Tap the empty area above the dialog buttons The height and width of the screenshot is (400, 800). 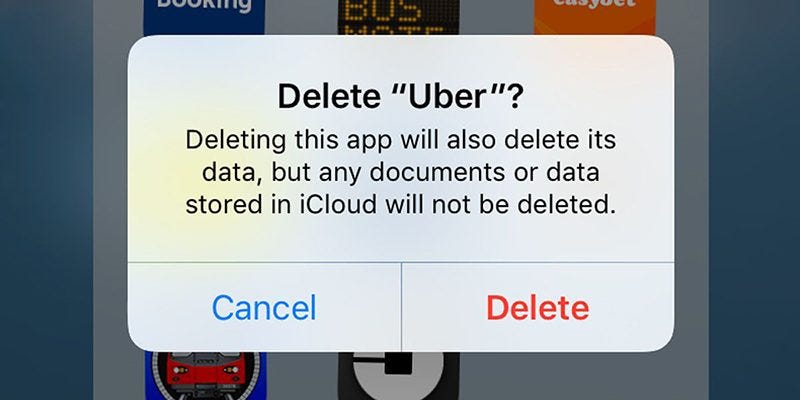click(401, 240)
